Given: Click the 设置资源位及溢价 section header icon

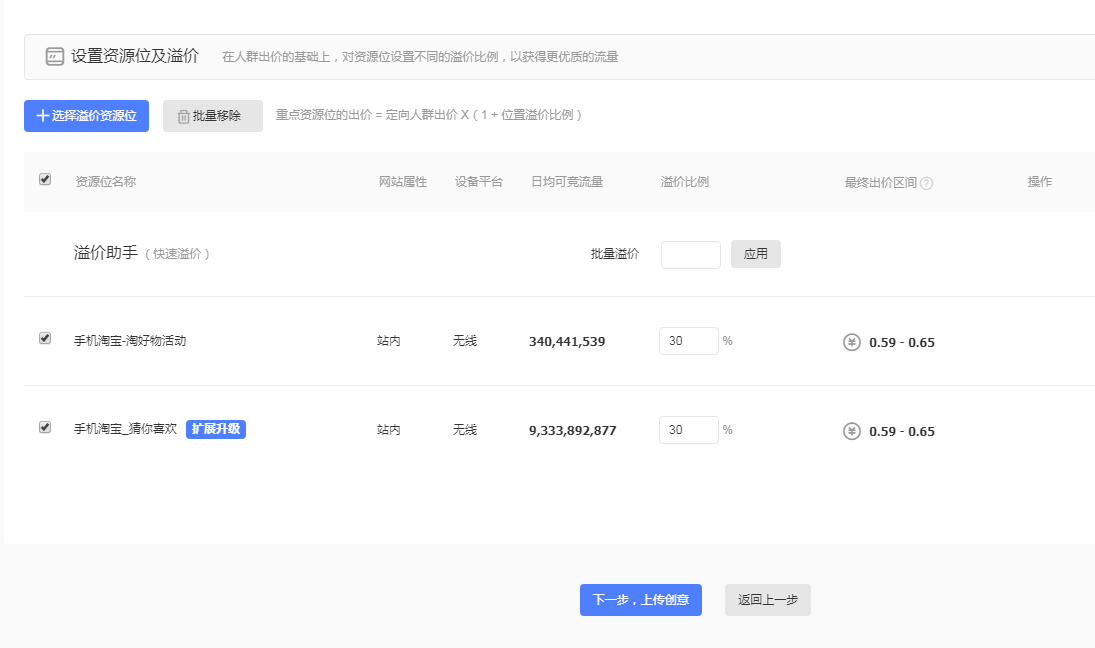Looking at the screenshot, I should pos(55,57).
